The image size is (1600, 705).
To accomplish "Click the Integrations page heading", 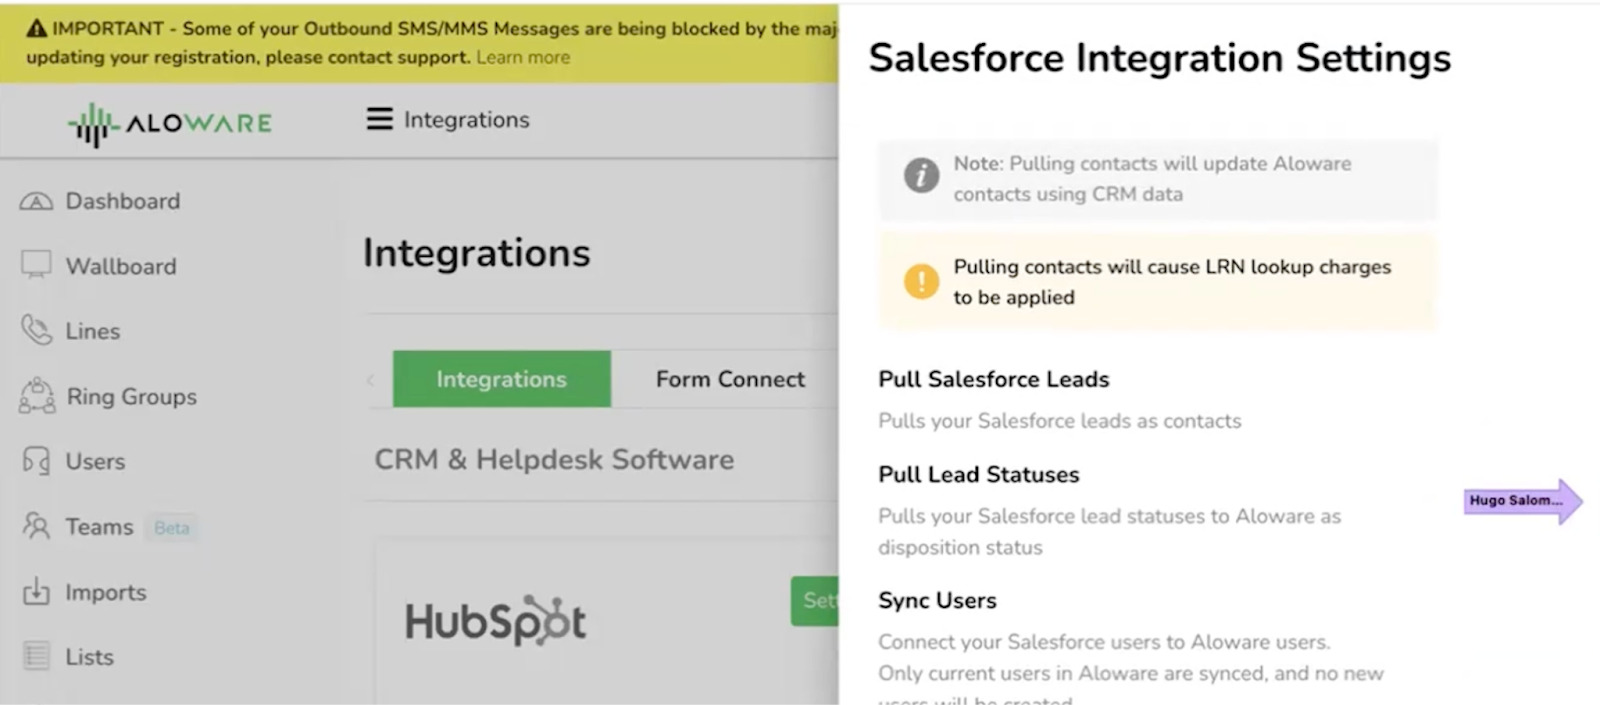I will coord(476,253).
